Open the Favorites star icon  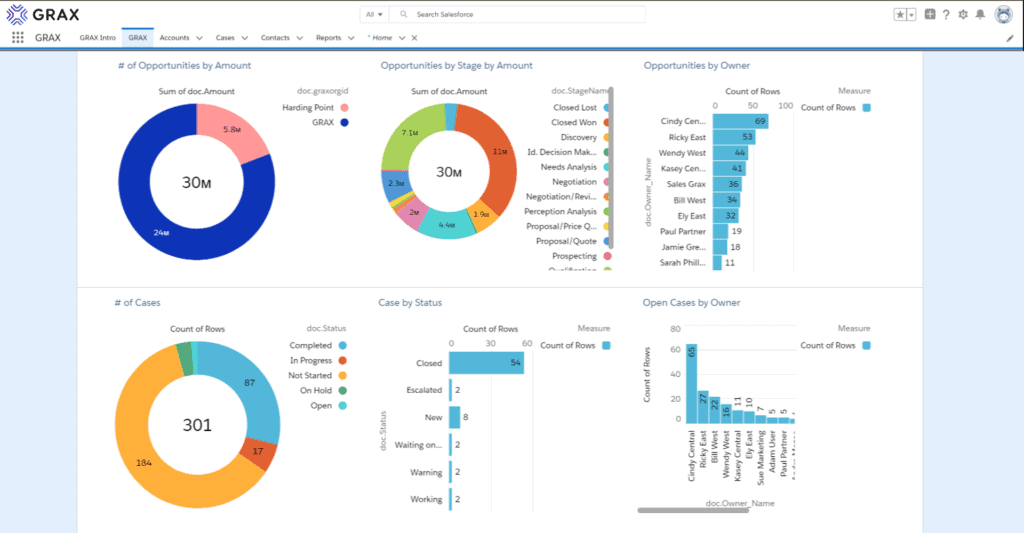[x=900, y=14]
